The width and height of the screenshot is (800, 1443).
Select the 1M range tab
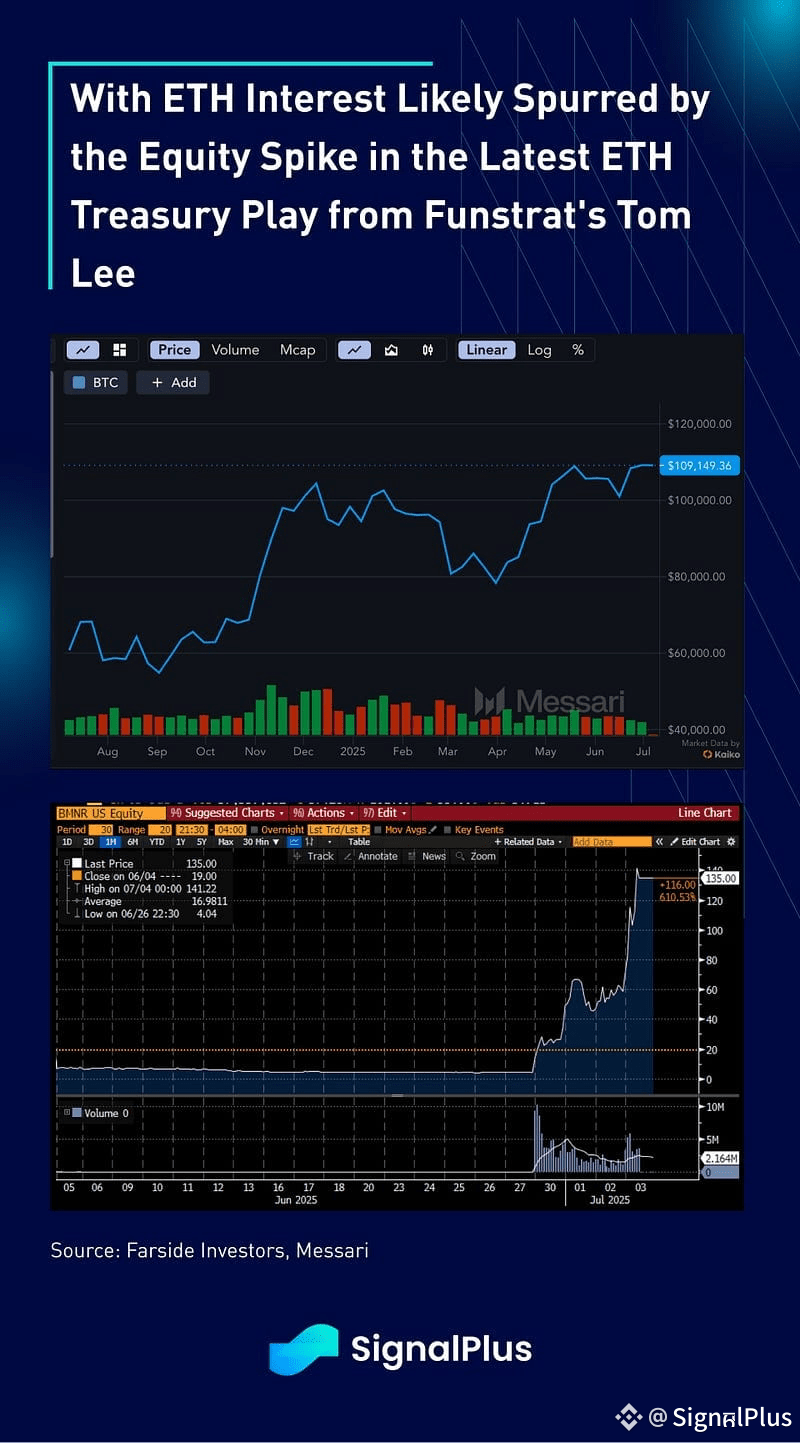click(111, 842)
